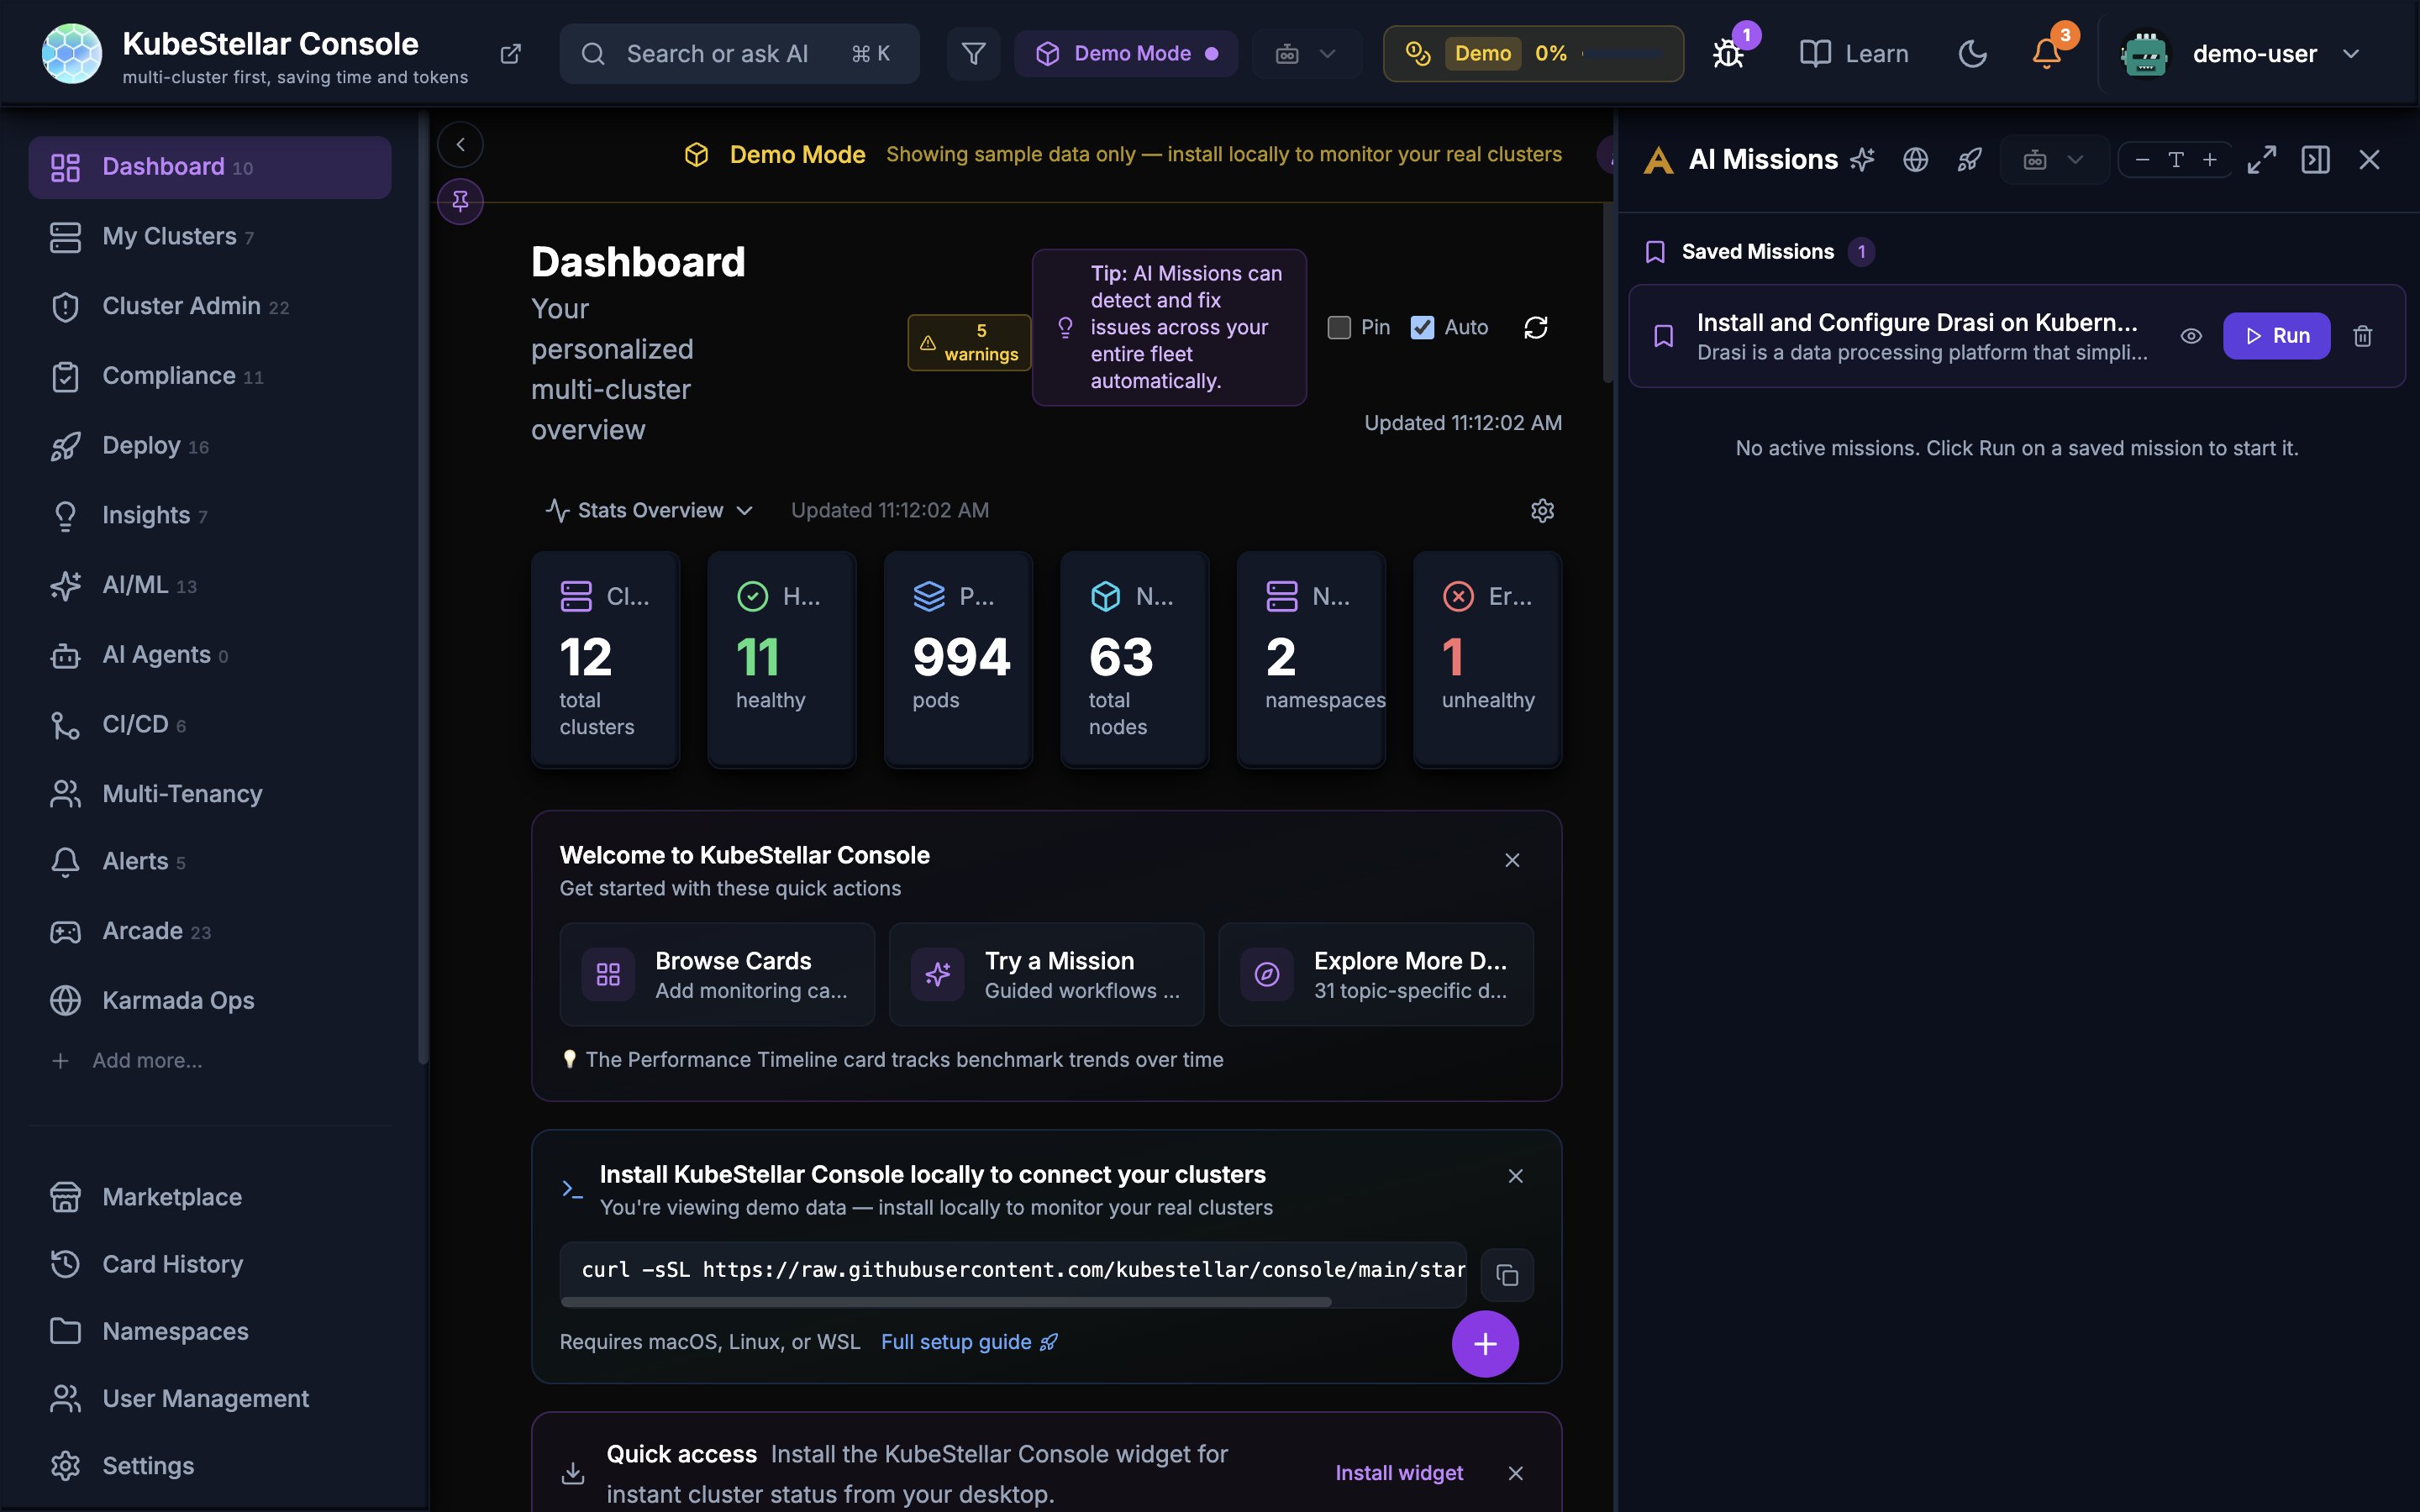
Task: Switch theme with the moon icon
Action: [x=1972, y=54]
